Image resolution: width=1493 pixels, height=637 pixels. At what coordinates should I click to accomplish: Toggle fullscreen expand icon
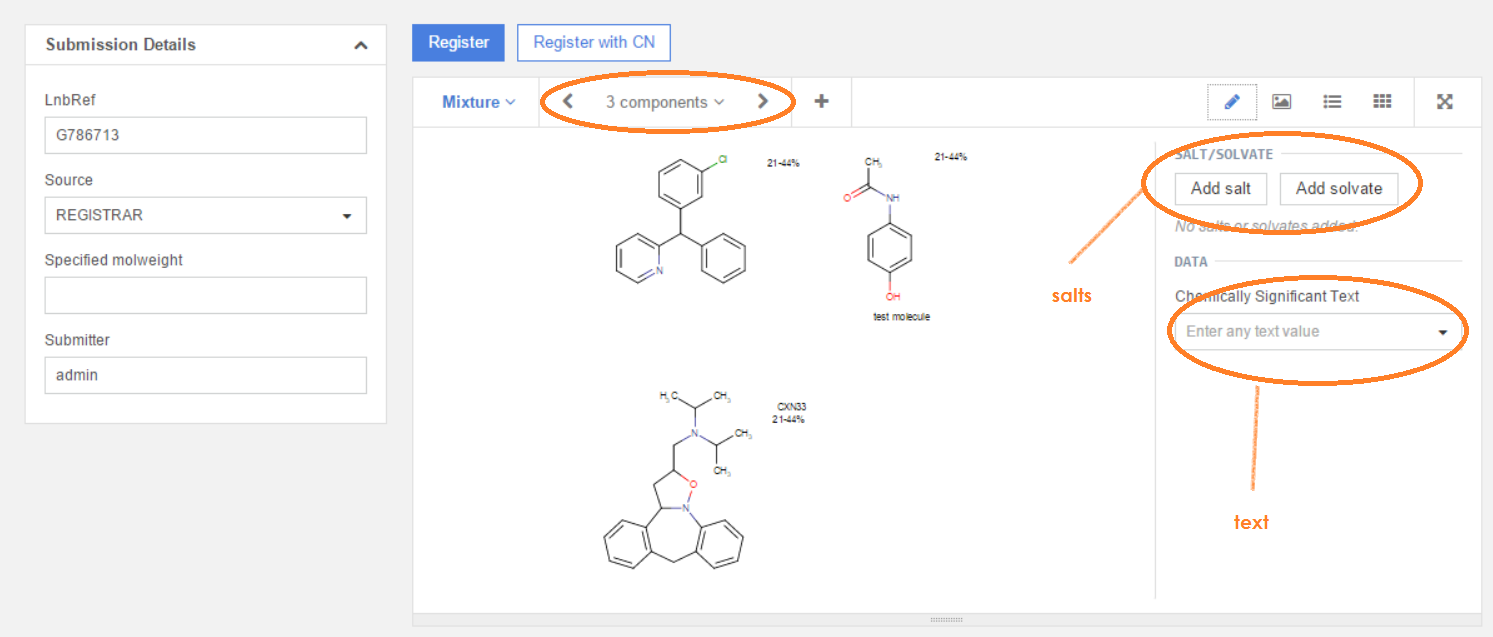pyautogui.click(x=1444, y=101)
